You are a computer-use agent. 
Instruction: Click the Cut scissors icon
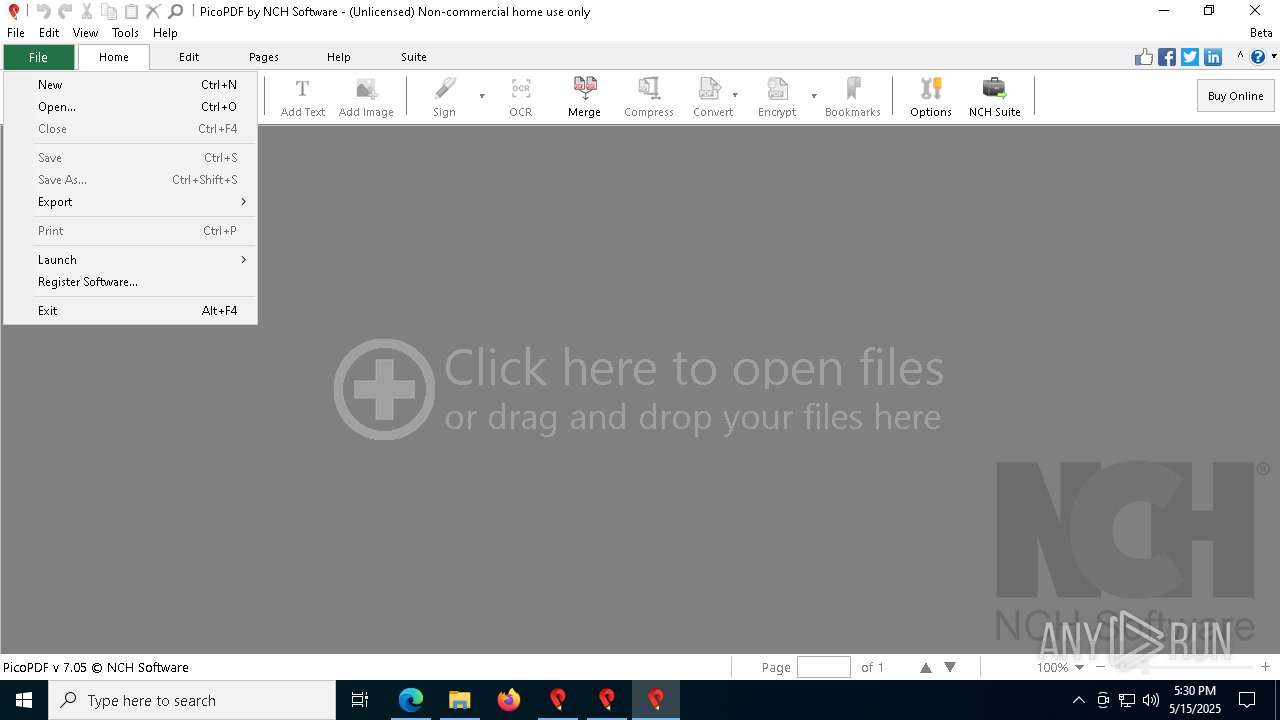point(87,11)
